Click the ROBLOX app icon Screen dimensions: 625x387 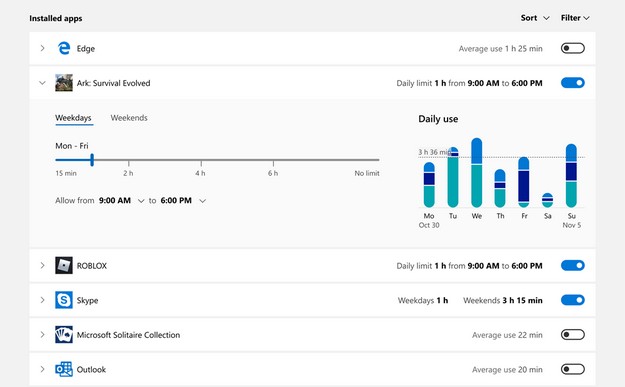pos(64,265)
